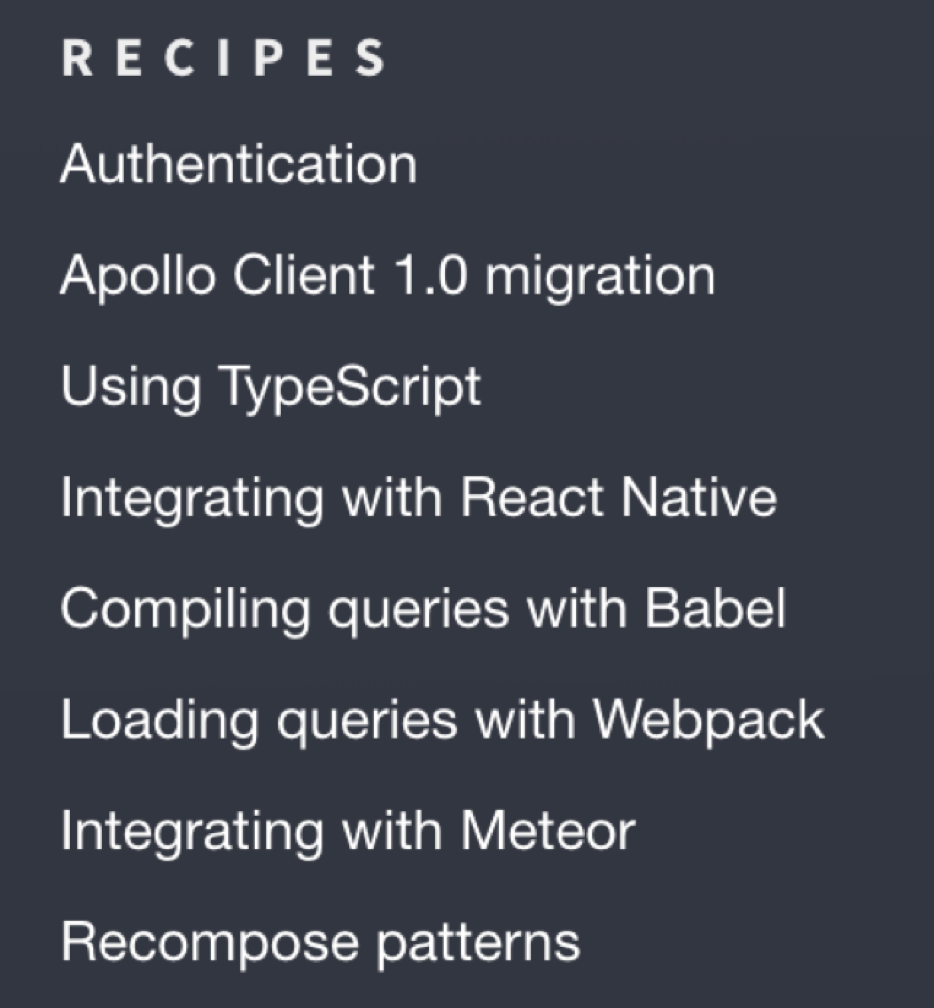
Task: Click Integrating with Meteor link
Action: point(347,831)
